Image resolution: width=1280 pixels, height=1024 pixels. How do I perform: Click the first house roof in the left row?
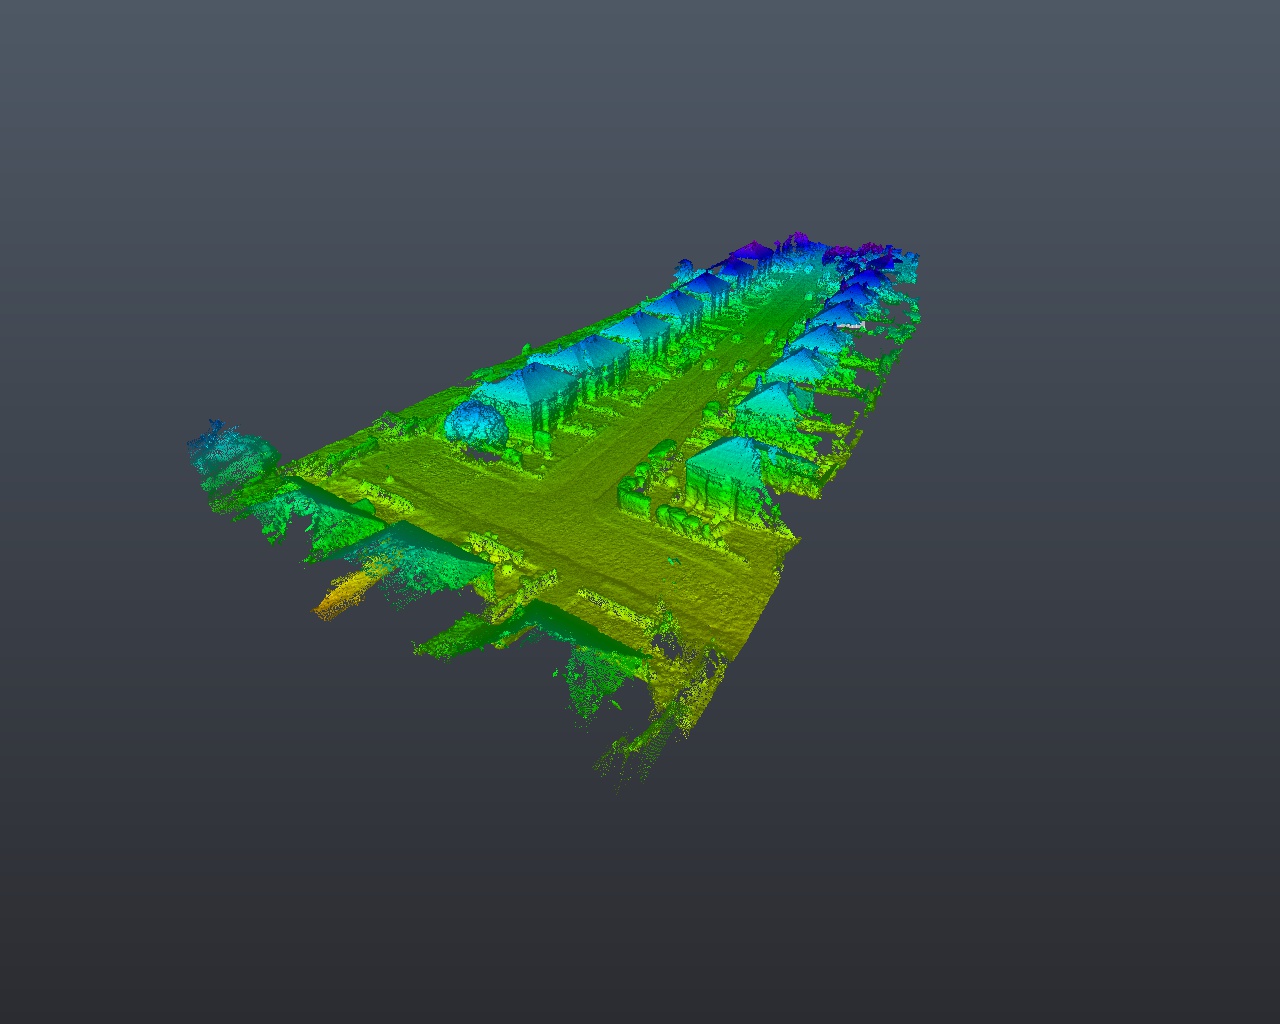point(528,384)
